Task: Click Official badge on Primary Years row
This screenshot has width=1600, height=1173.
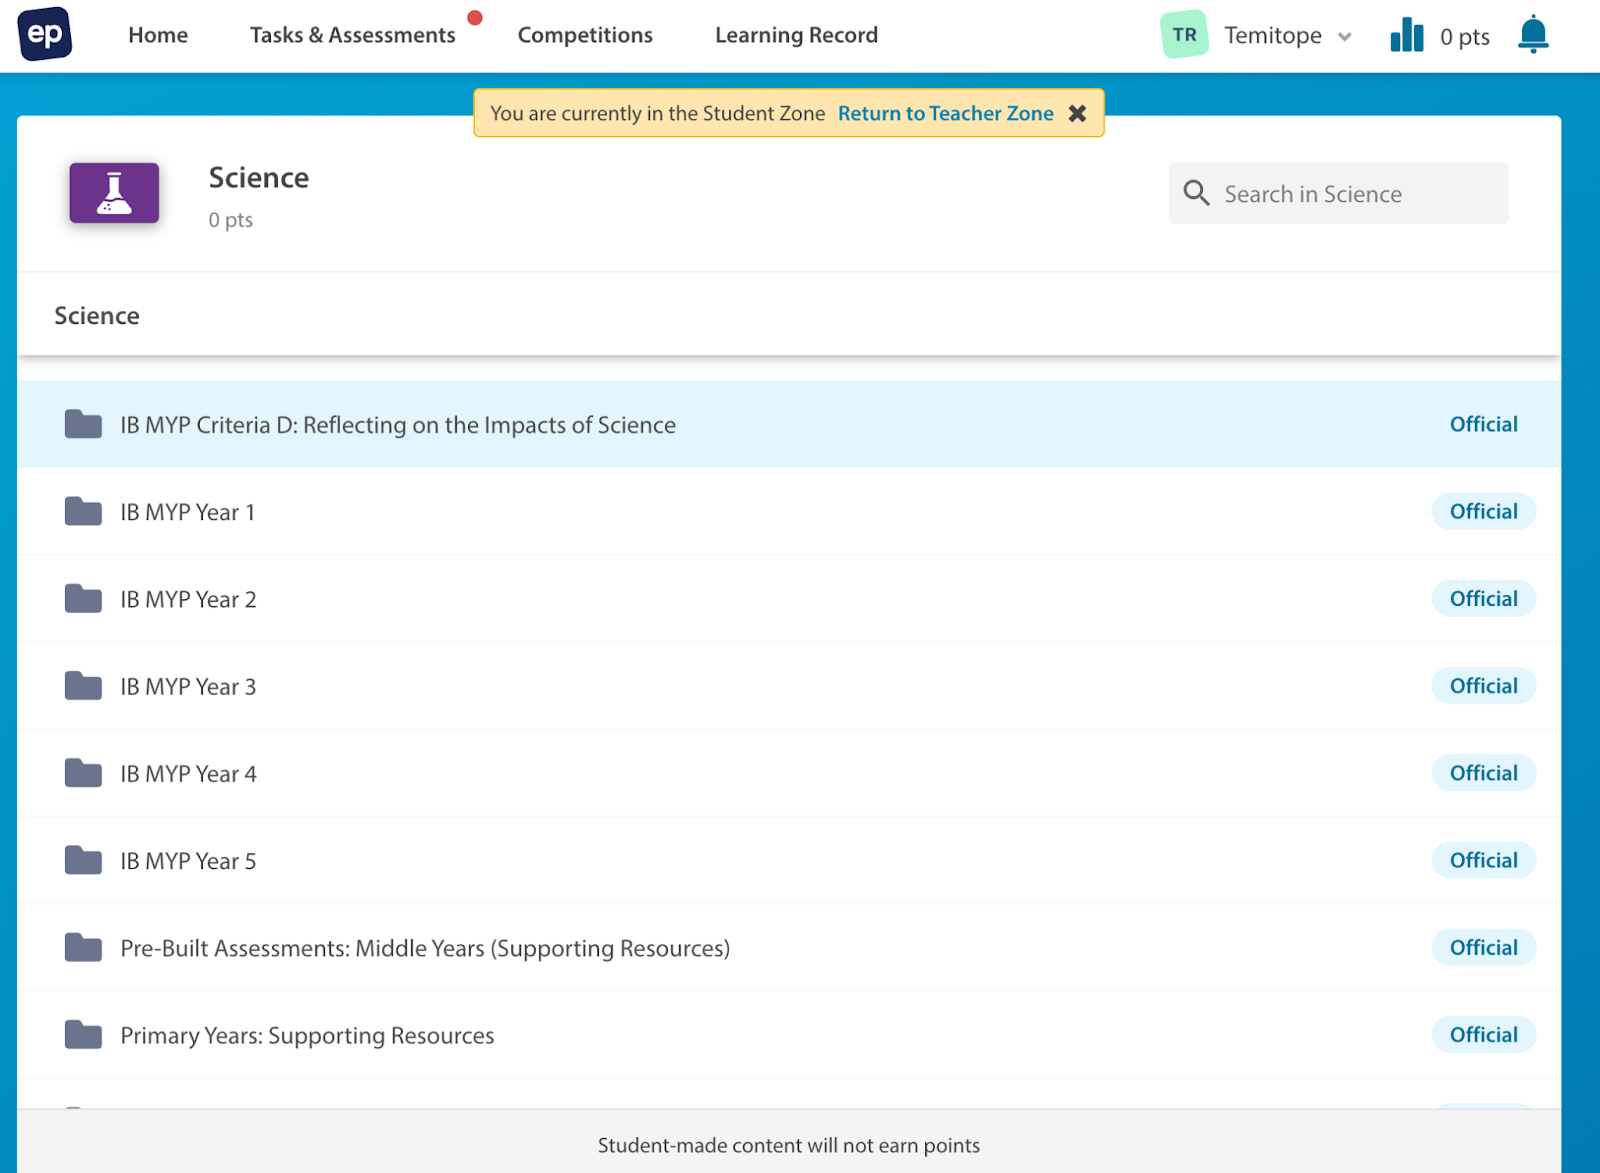Action: click(1483, 1034)
